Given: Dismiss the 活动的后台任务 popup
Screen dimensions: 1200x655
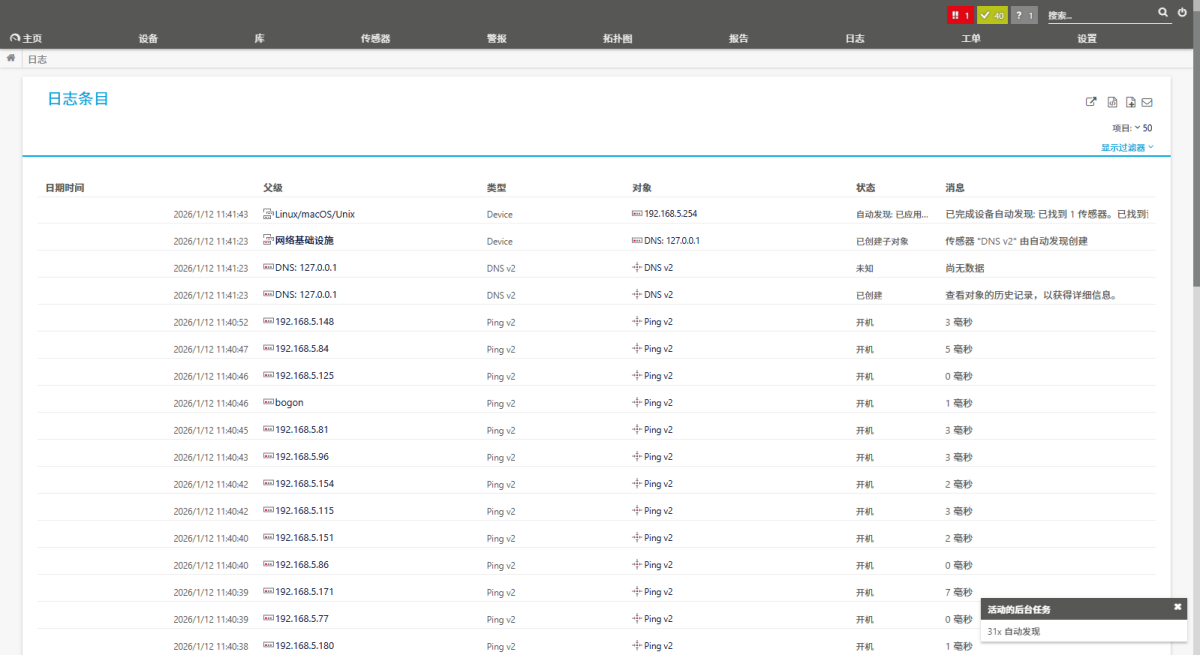Looking at the screenshot, I should [x=1177, y=607].
